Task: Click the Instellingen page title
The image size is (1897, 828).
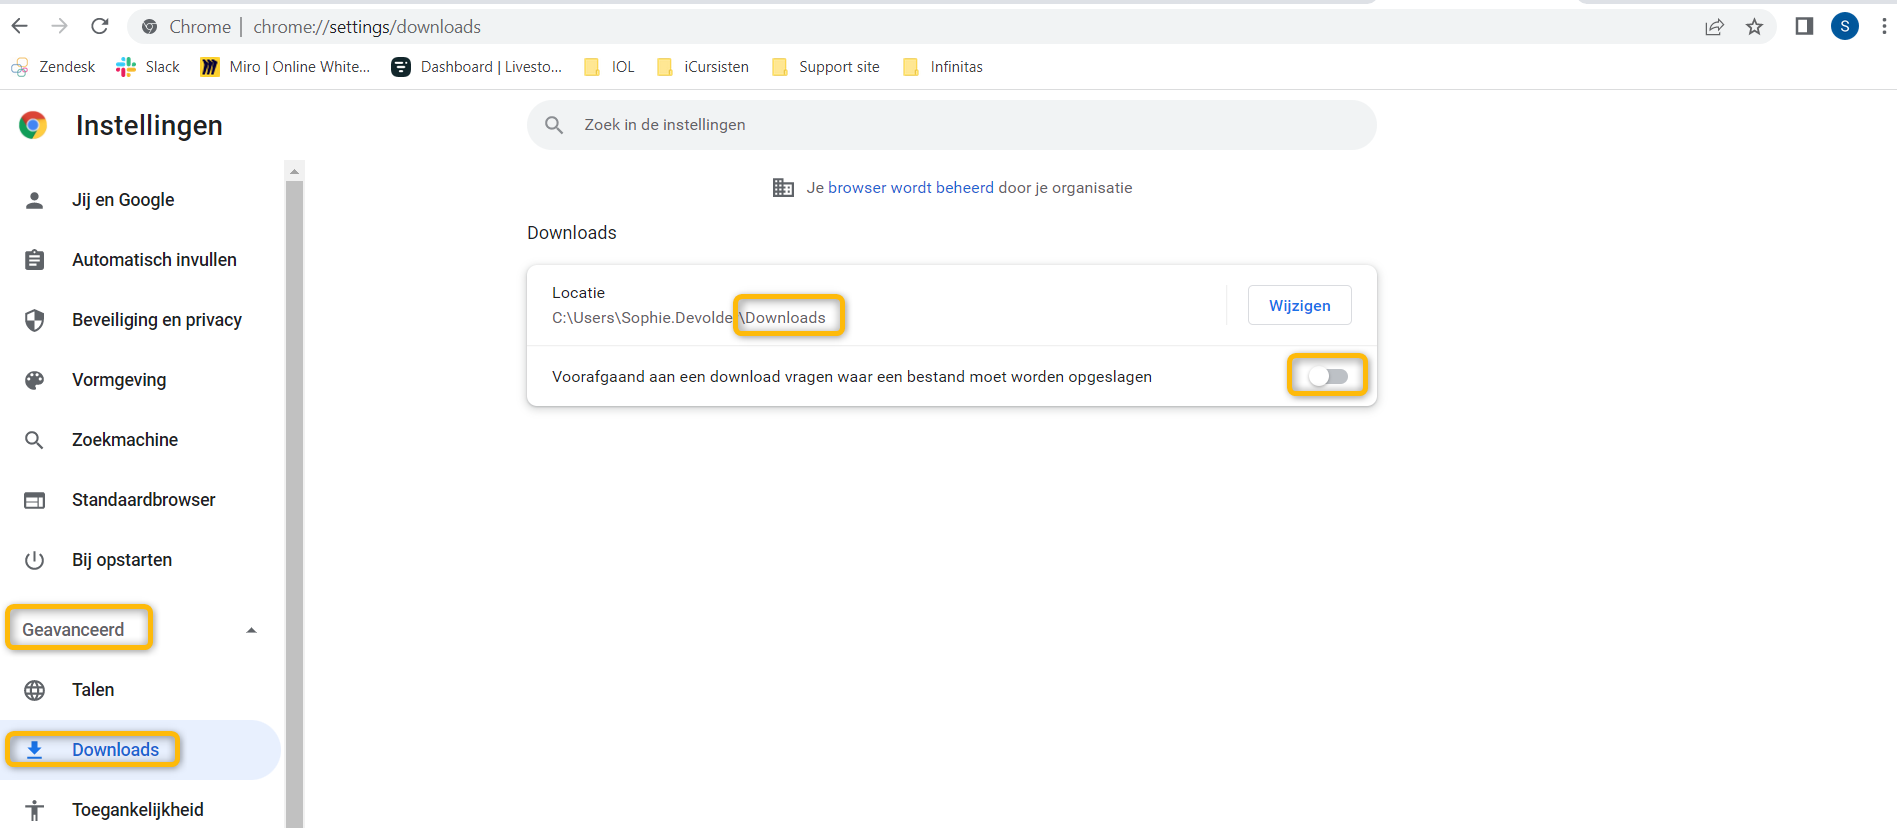Action: [149, 126]
